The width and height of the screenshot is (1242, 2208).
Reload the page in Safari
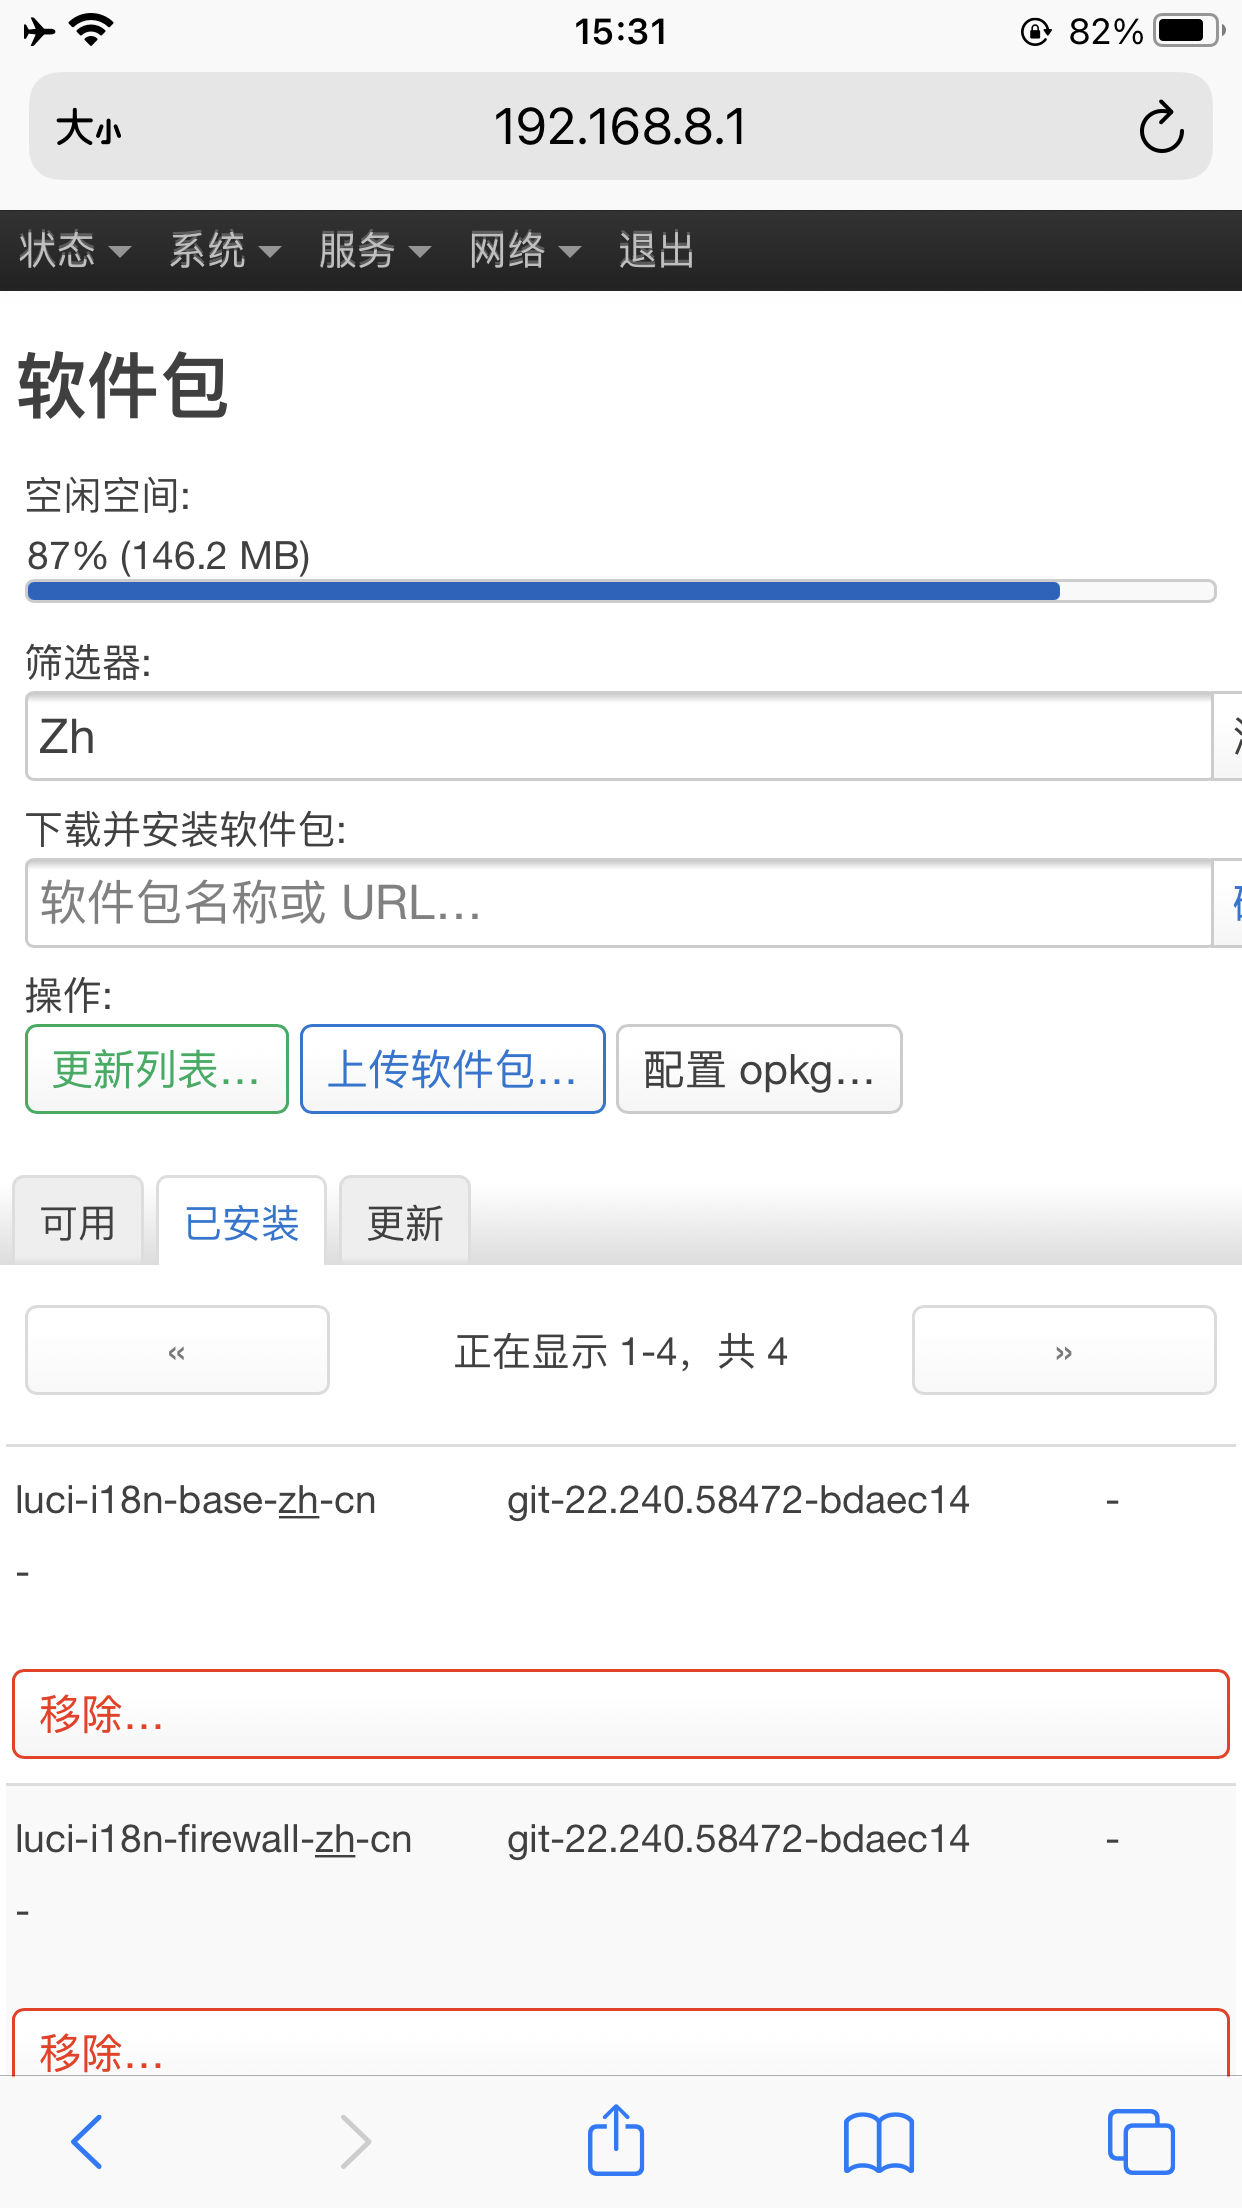[x=1160, y=126]
